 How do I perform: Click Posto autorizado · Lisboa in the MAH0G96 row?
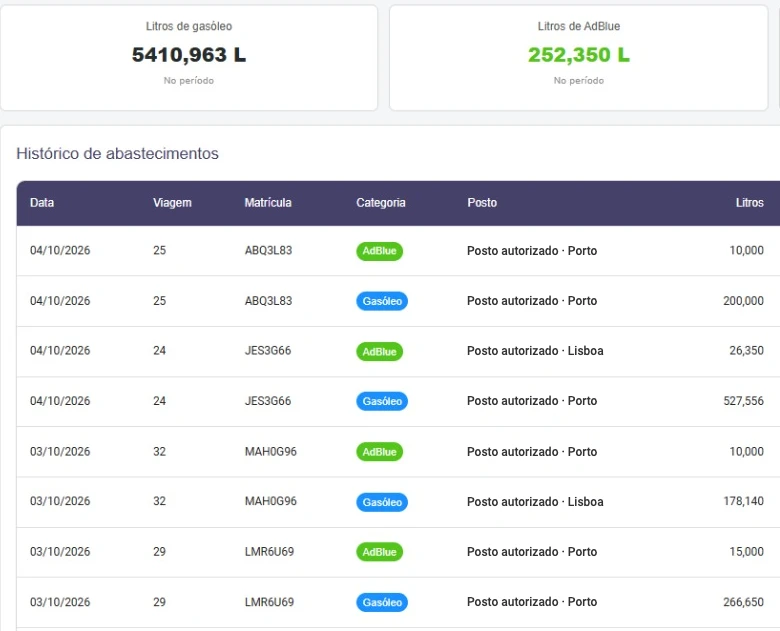tap(535, 502)
